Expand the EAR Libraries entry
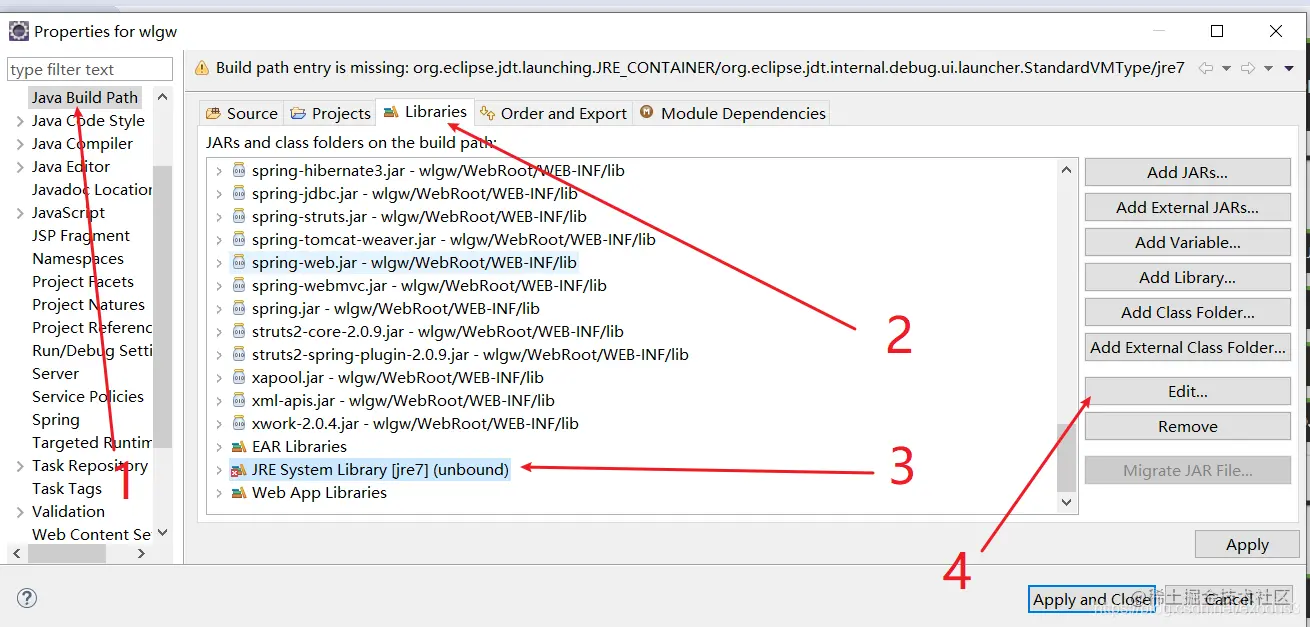 coord(219,446)
